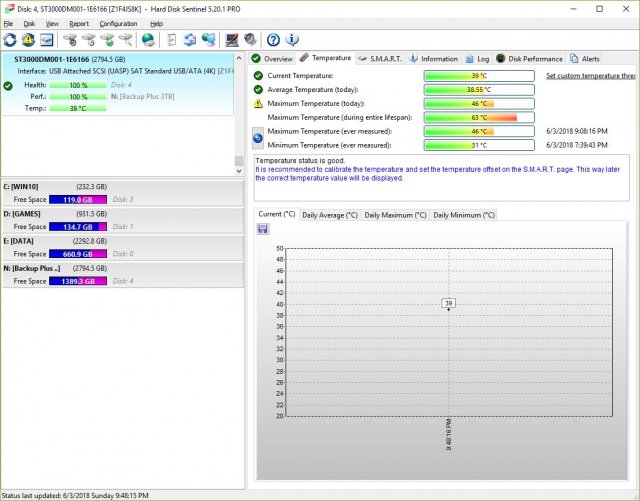Screen dimensions: 640x501
Task: Open the Disk Performance tab
Action: pyautogui.click(x=529, y=59)
